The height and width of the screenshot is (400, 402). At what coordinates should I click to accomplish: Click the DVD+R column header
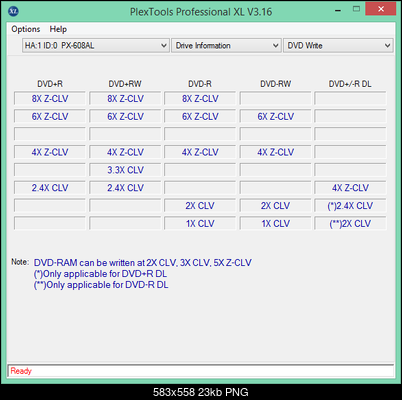50,84
